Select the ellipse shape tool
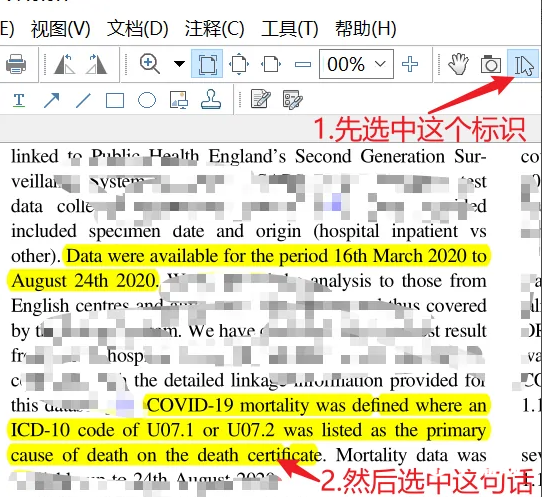542x497 pixels. click(x=147, y=101)
